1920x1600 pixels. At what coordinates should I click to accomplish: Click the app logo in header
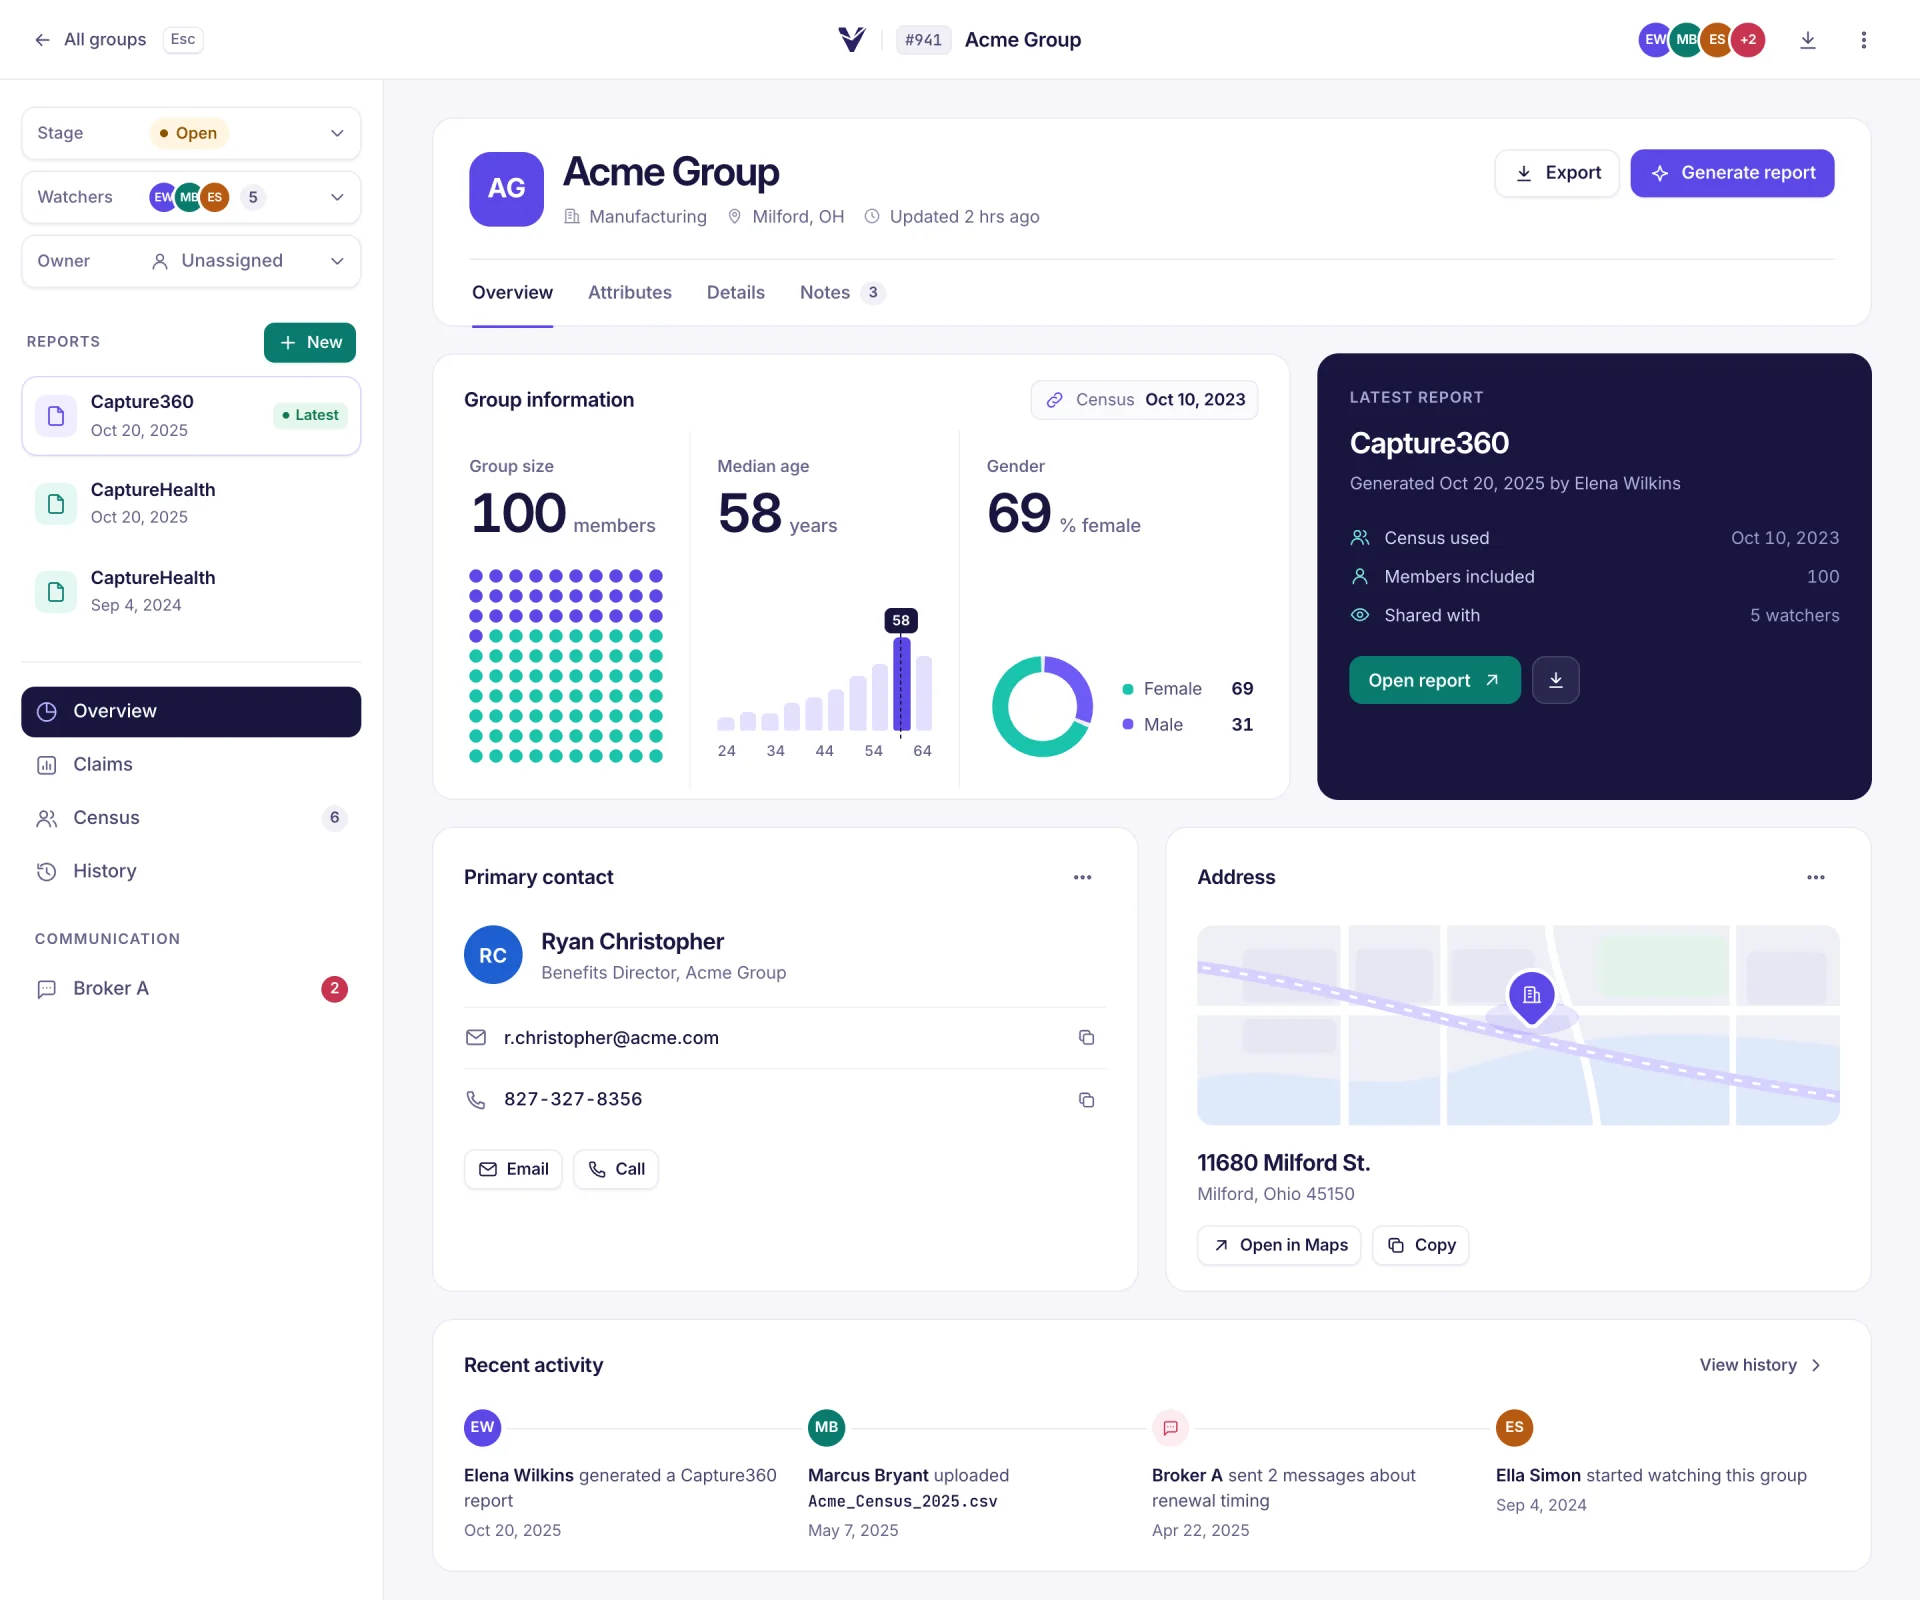[851, 40]
